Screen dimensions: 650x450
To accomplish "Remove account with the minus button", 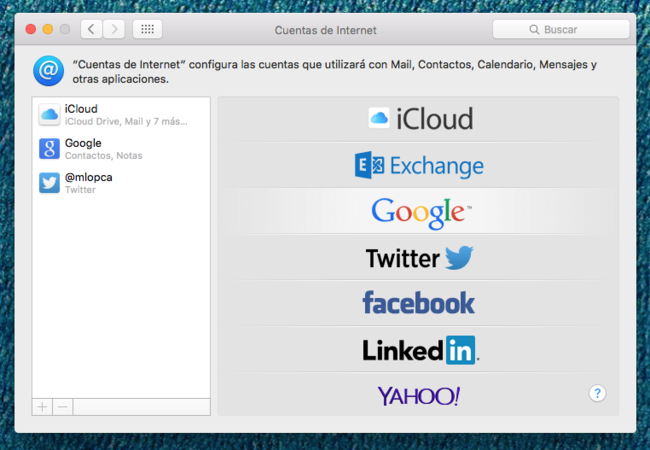I will [x=63, y=407].
